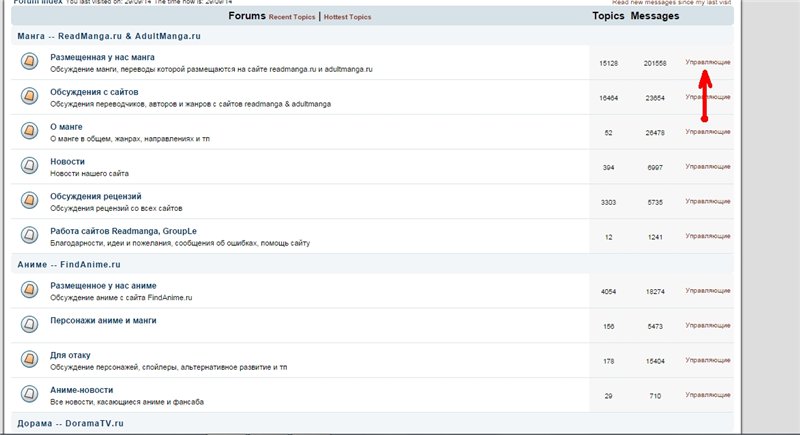Click Управляющие in Обсуждения рецензий row
The width and height of the screenshot is (800, 435).
708,201
